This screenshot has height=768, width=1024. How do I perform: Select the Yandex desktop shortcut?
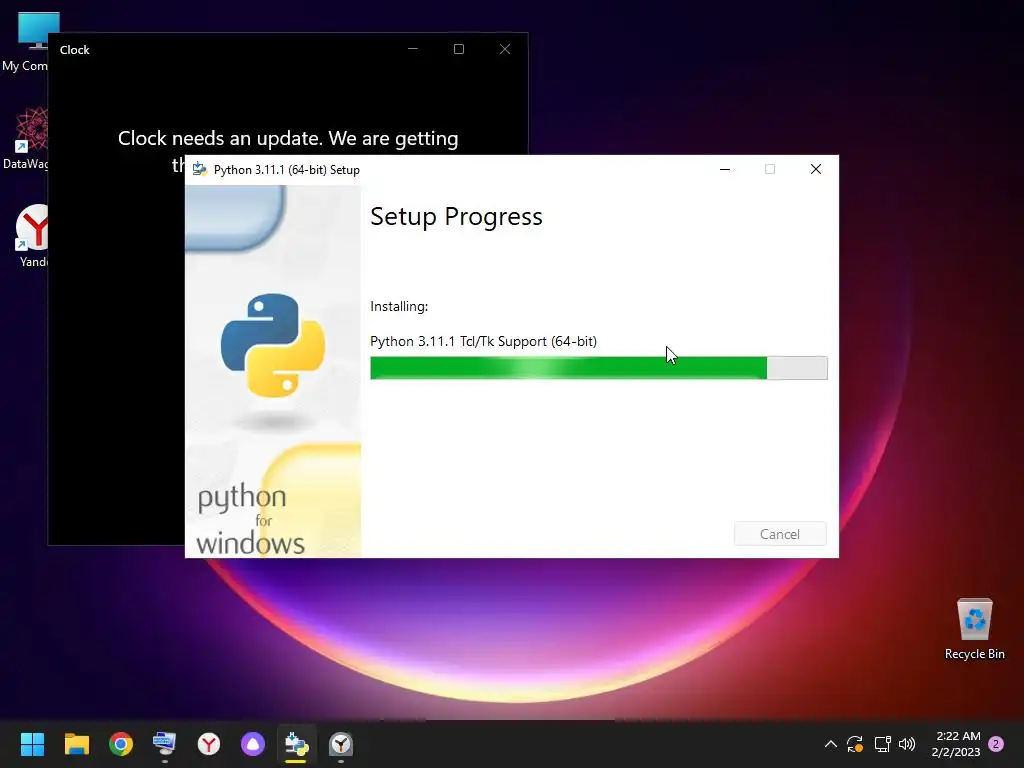pos(31,236)
